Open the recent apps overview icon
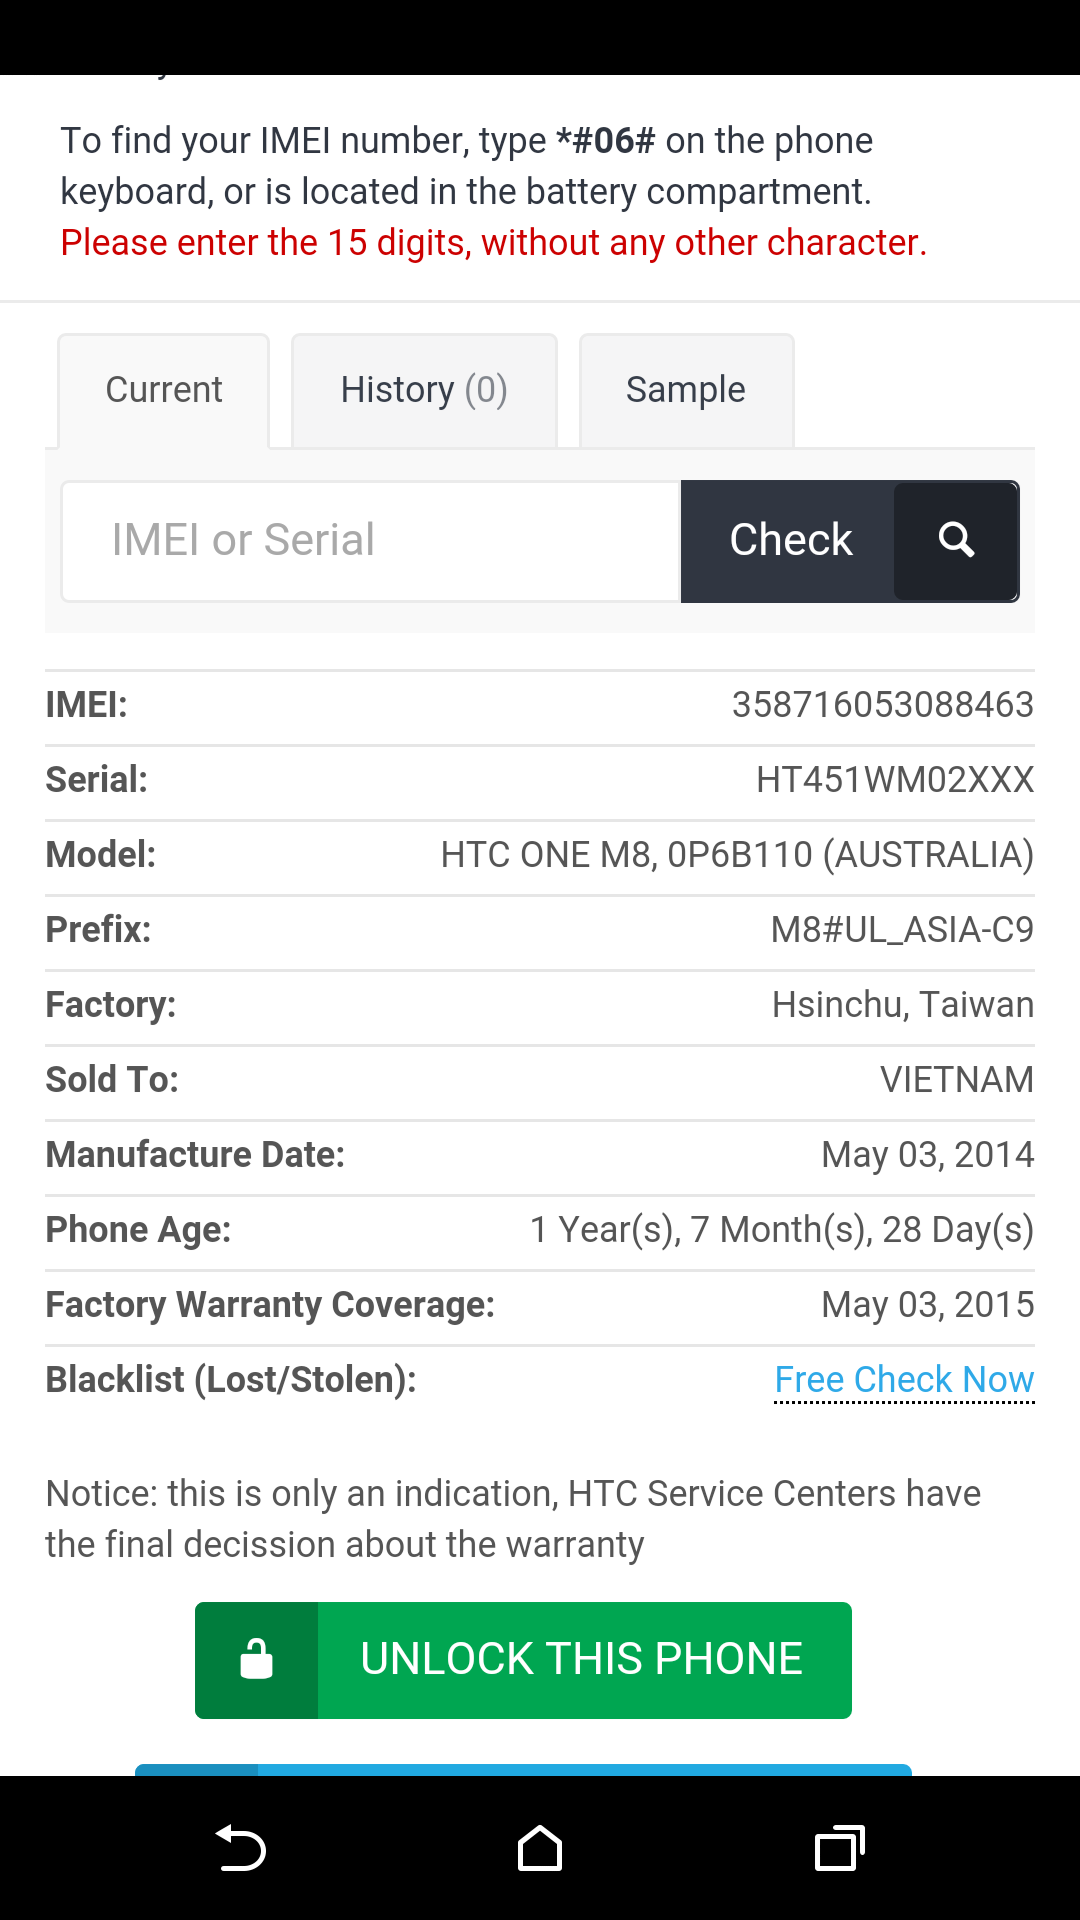Image resolution: width=1080 pixels, height=1920 pixels. (x=839, y=1848)
